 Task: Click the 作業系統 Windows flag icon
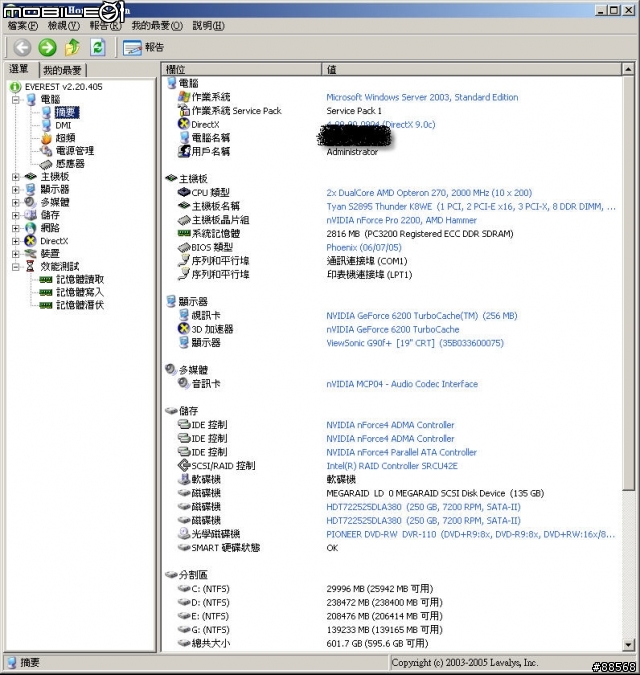click(184, 97)
